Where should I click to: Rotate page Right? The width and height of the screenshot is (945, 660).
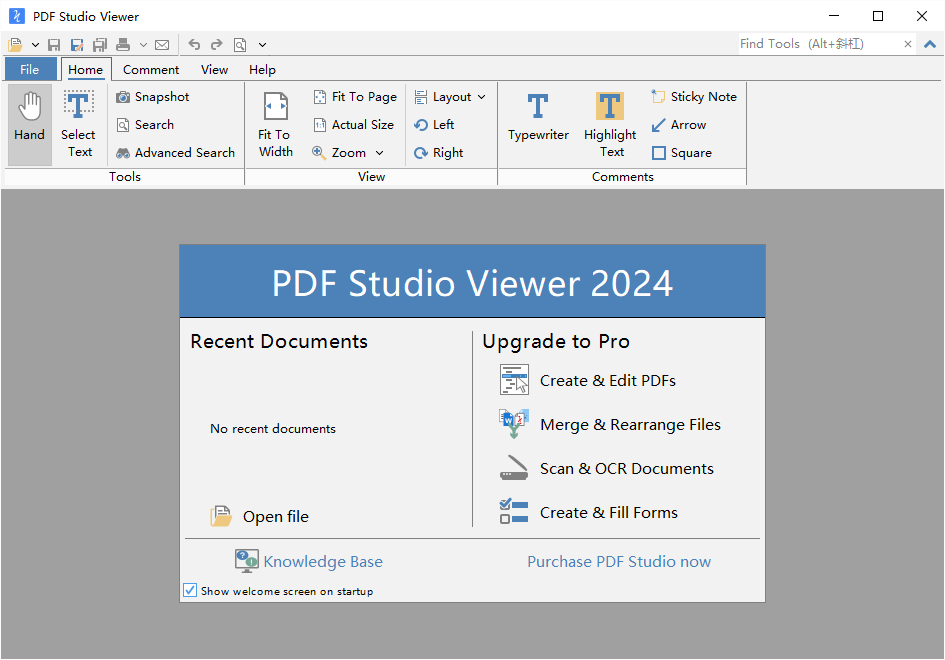[439, 152]
